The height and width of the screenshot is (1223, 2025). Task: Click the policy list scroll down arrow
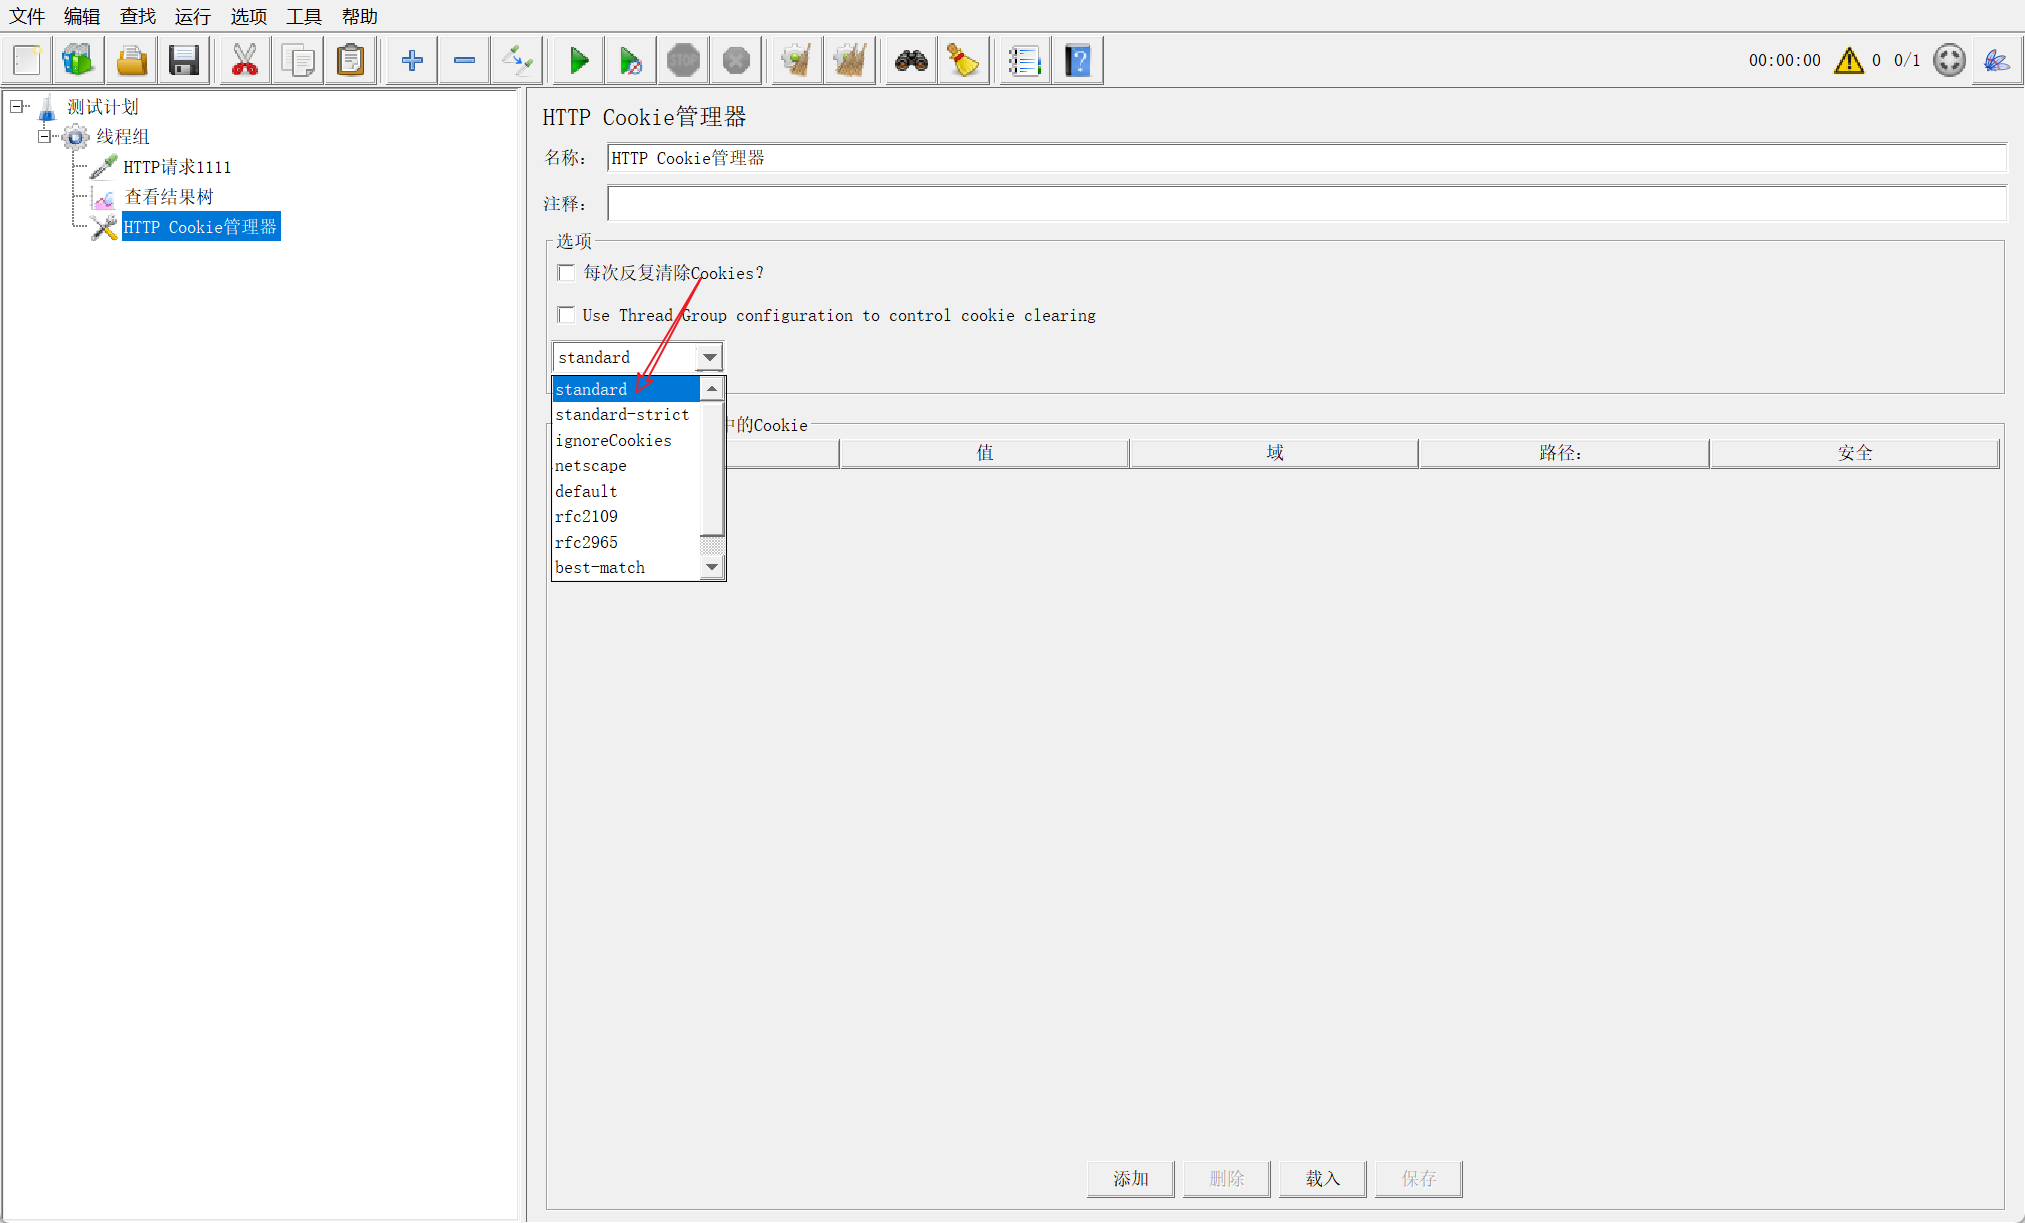pyautogui.click(x=712, y=567)
